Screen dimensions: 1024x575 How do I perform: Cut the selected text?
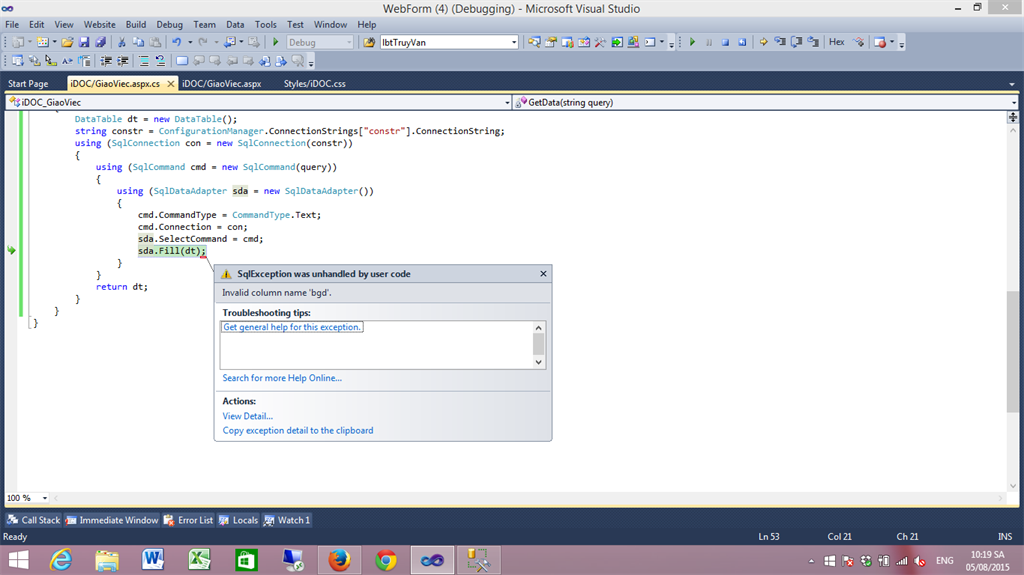click(x=121, y=42)
